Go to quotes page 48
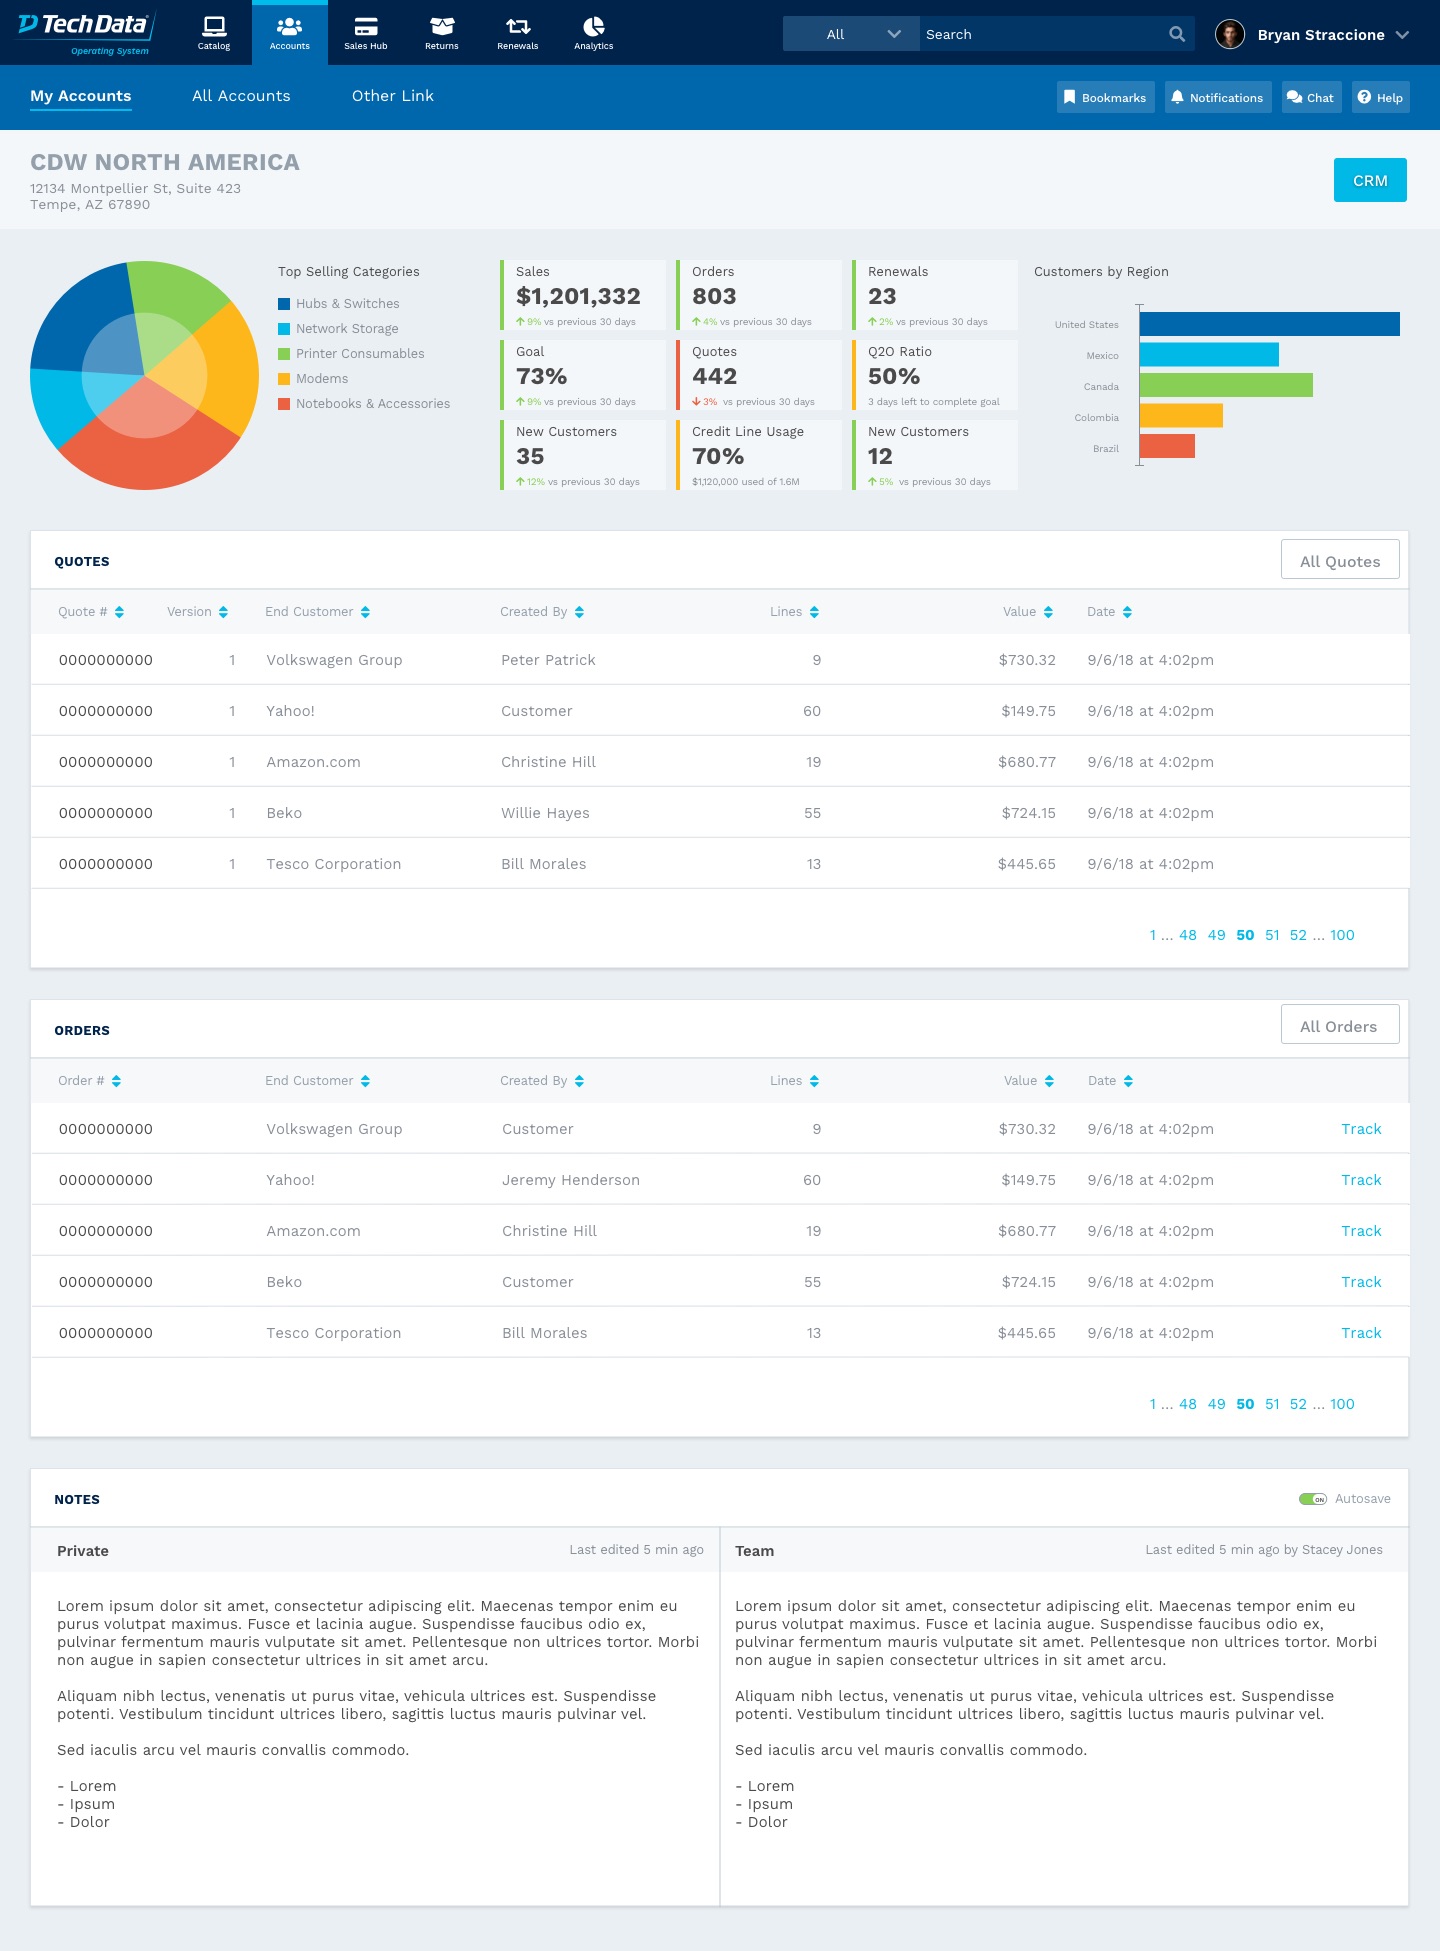Viewport: 1440px width, 1951px height. [1188, 935]
